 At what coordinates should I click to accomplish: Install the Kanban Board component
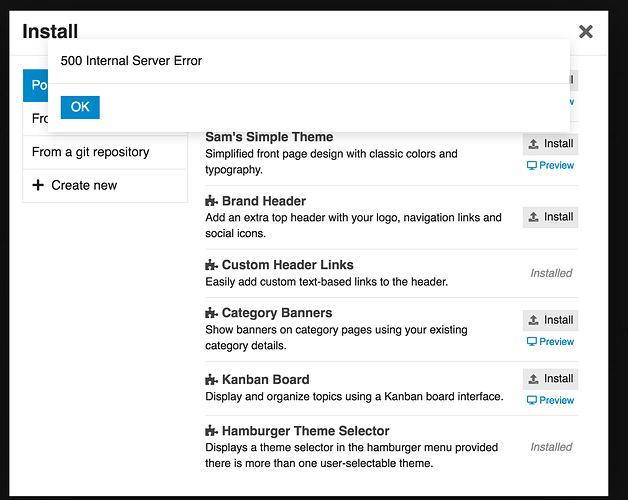(550, 379)
